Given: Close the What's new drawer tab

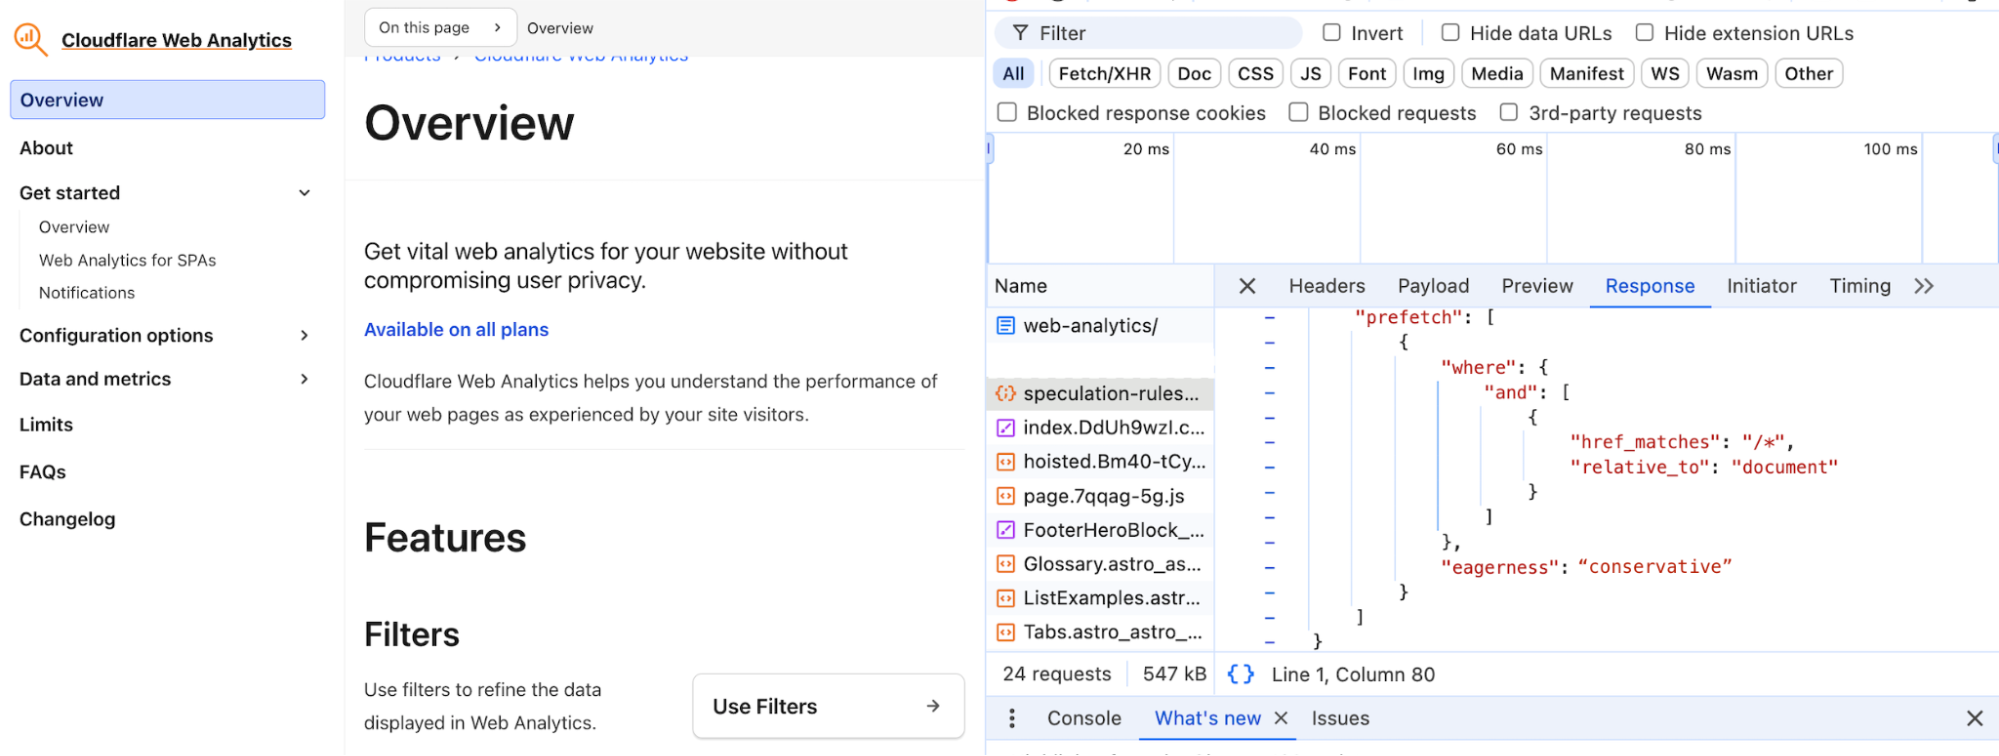Looking at the screenshot, I should pyautogui.click(x=1281, y=718).
